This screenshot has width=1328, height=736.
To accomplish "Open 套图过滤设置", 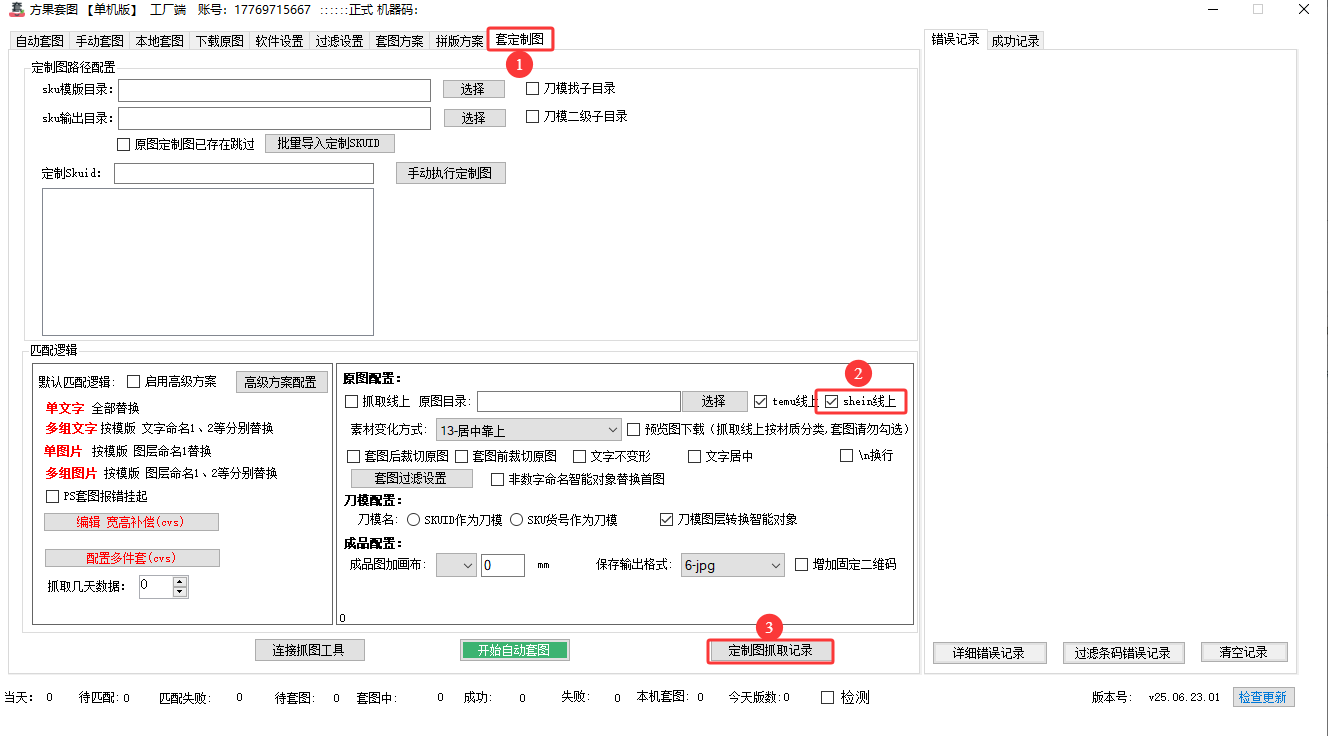I will coord(410,479).
